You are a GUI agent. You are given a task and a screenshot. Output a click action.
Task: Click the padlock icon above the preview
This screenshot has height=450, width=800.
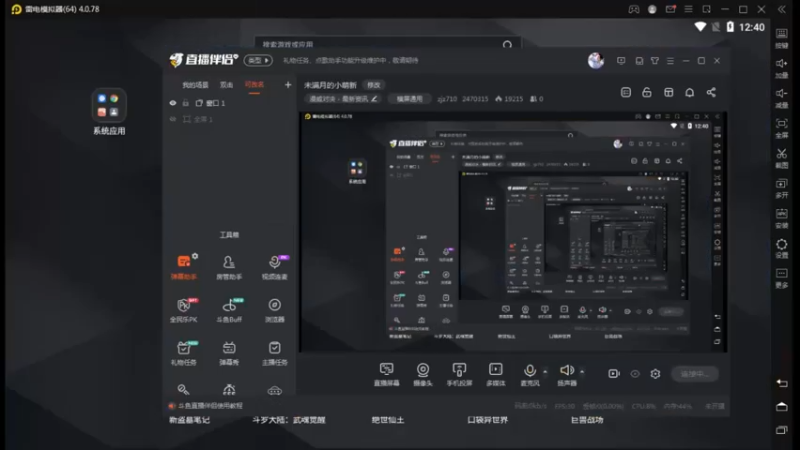coord(647,92)
